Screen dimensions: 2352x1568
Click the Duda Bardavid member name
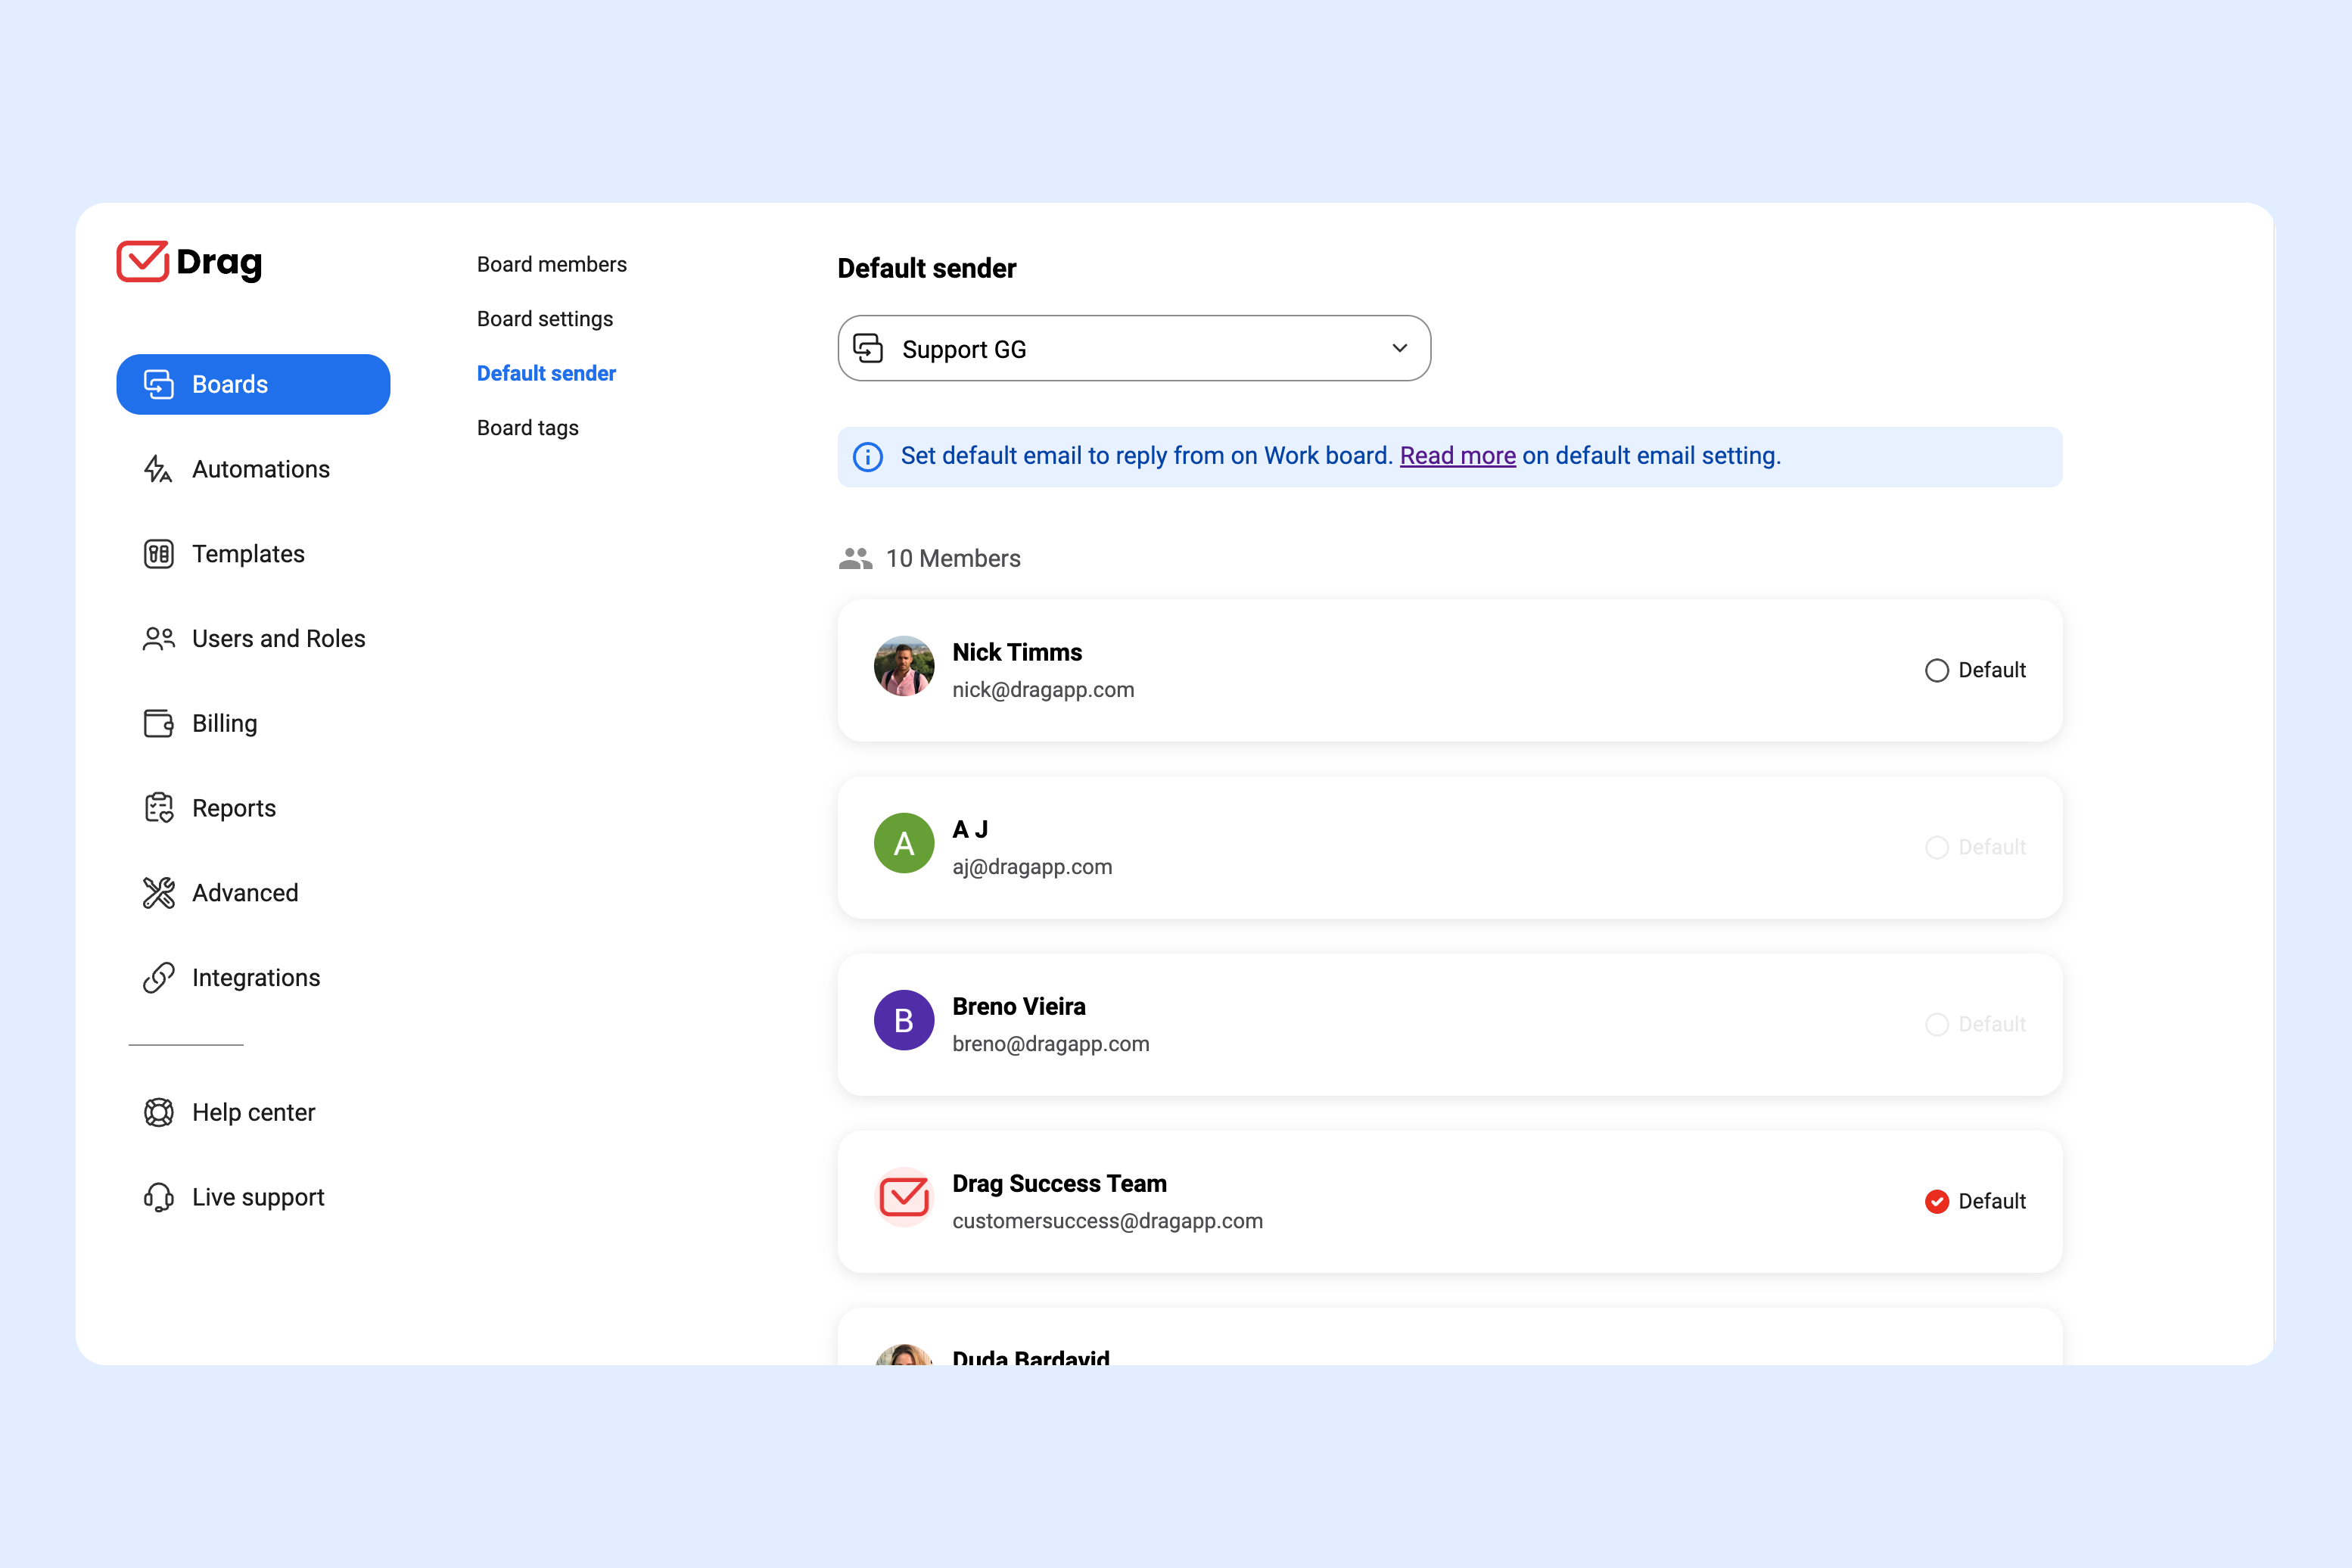[x=1031, y=1357]
